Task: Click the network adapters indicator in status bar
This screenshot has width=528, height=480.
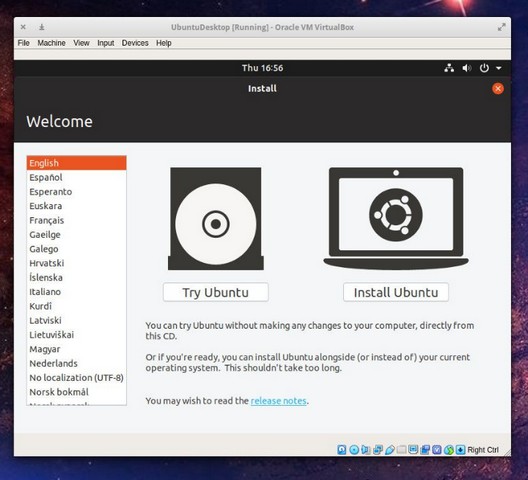Action: [378, 450]
